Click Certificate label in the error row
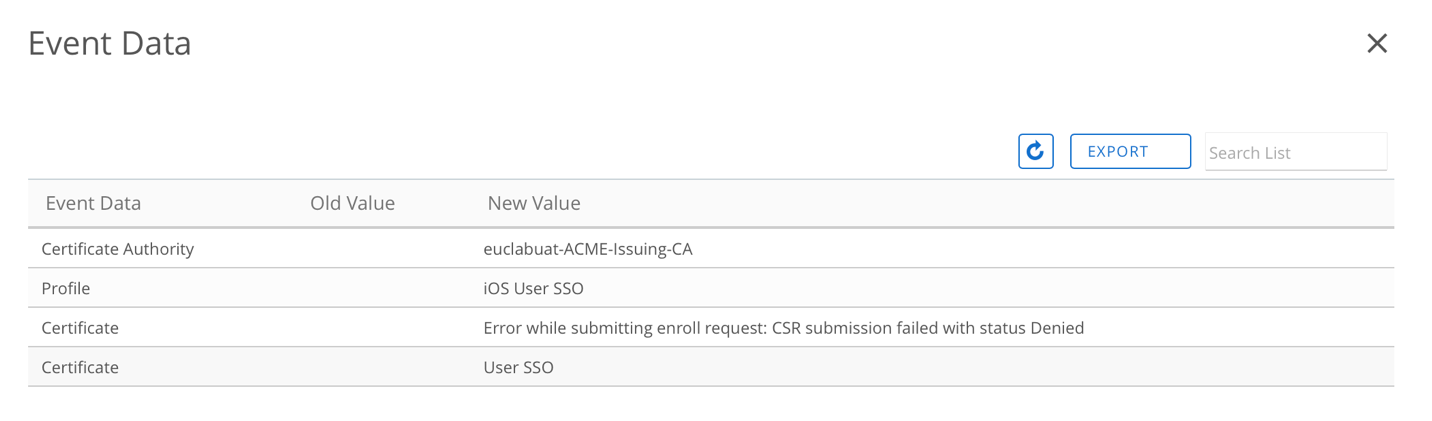Screen dimensions: 1432x421 tap(80, 327)
